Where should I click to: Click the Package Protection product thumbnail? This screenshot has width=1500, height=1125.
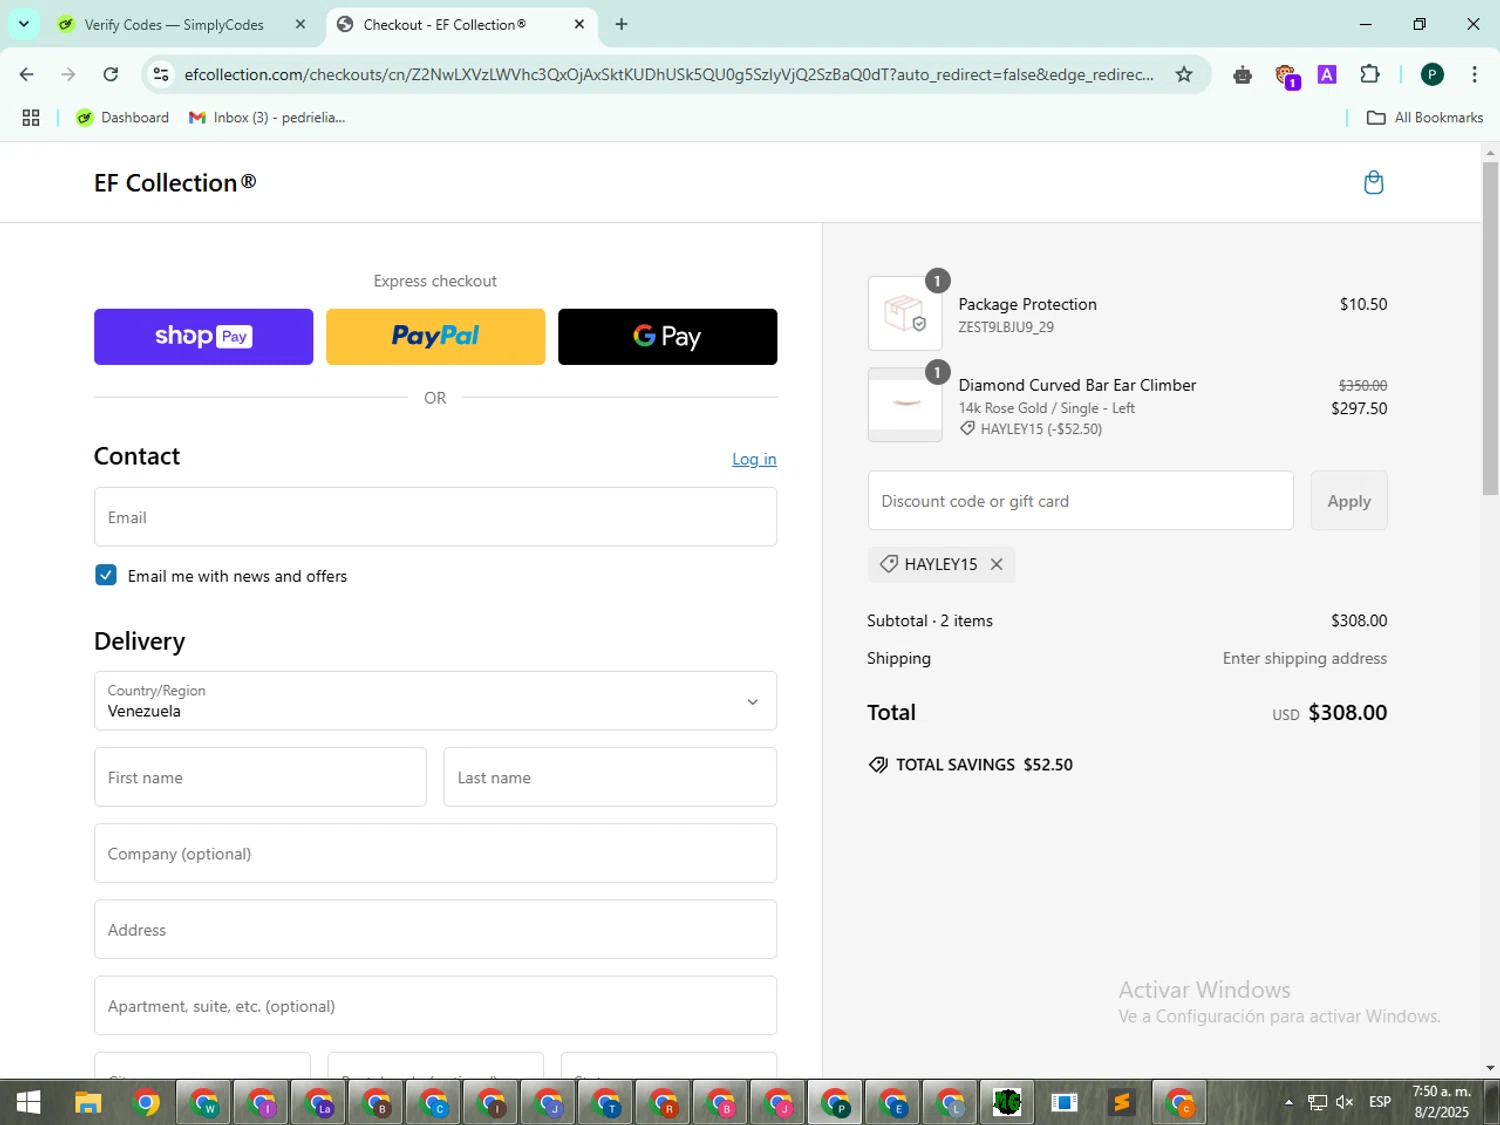click(904, 313)
